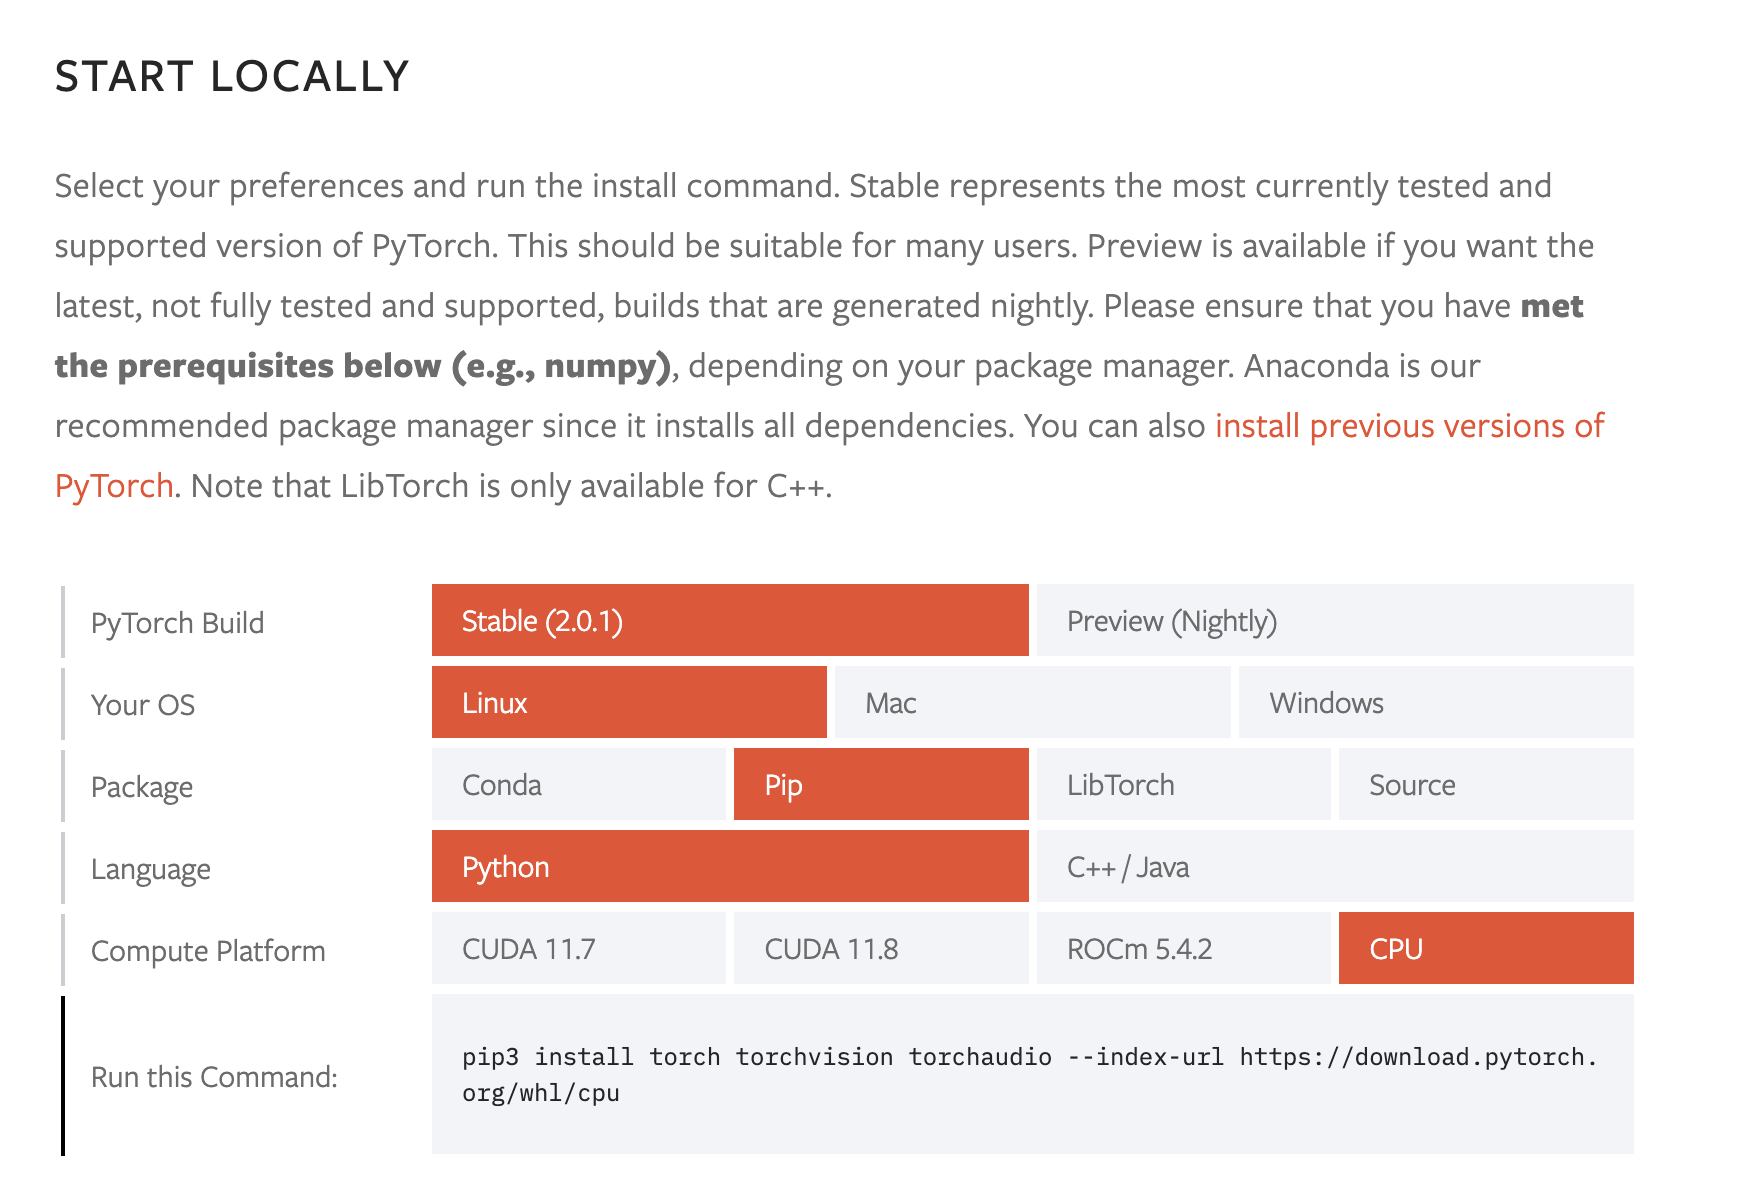The width and height of the screenshot is (1746, 1202).
Task: Select the Stable (2.0.1) build option
Action: click(730, 620)
